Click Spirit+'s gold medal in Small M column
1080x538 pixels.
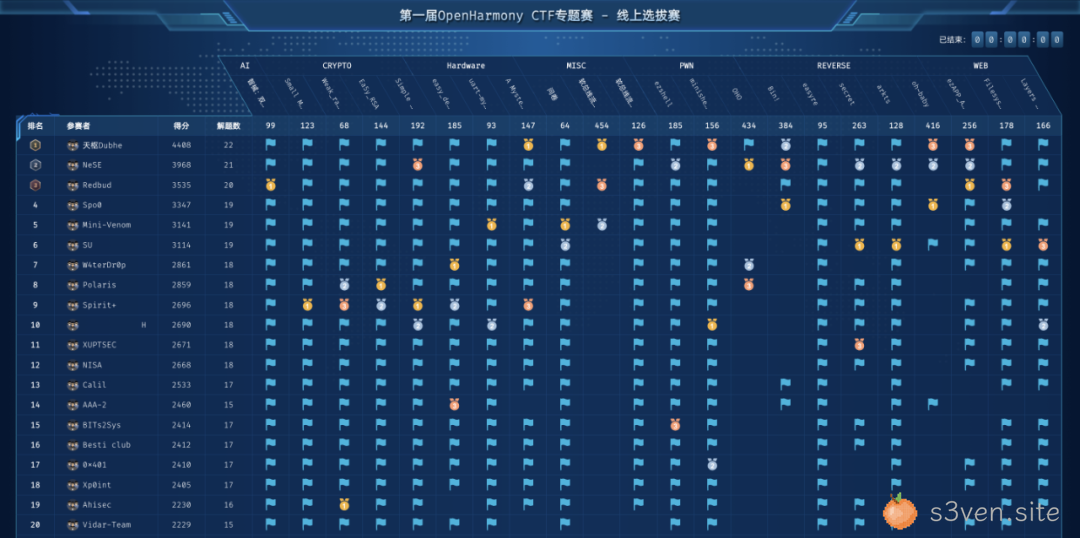pos(307,304)
